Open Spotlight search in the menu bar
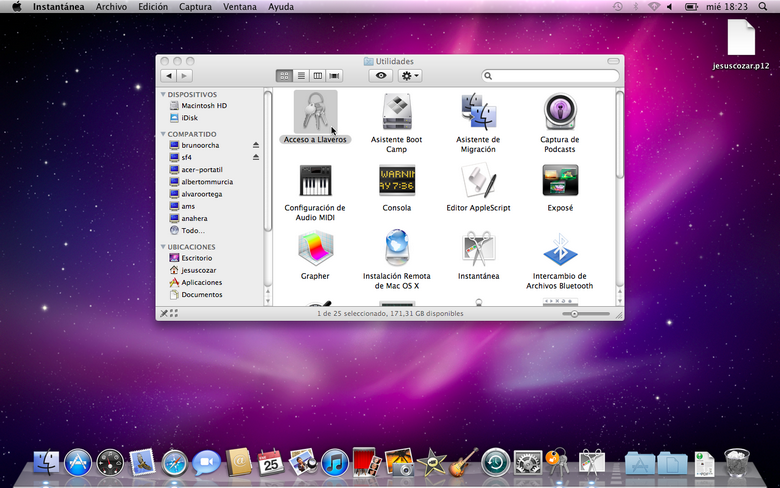The image size is (780, 488). coord(763,7)
